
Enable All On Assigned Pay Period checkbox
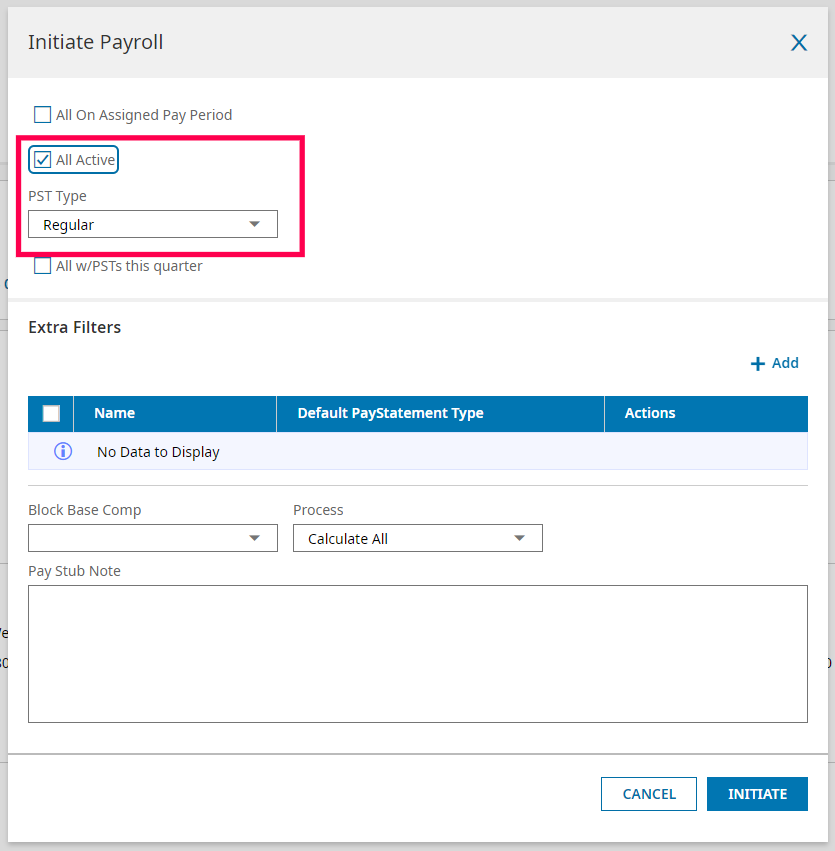[x=43, y=115]
